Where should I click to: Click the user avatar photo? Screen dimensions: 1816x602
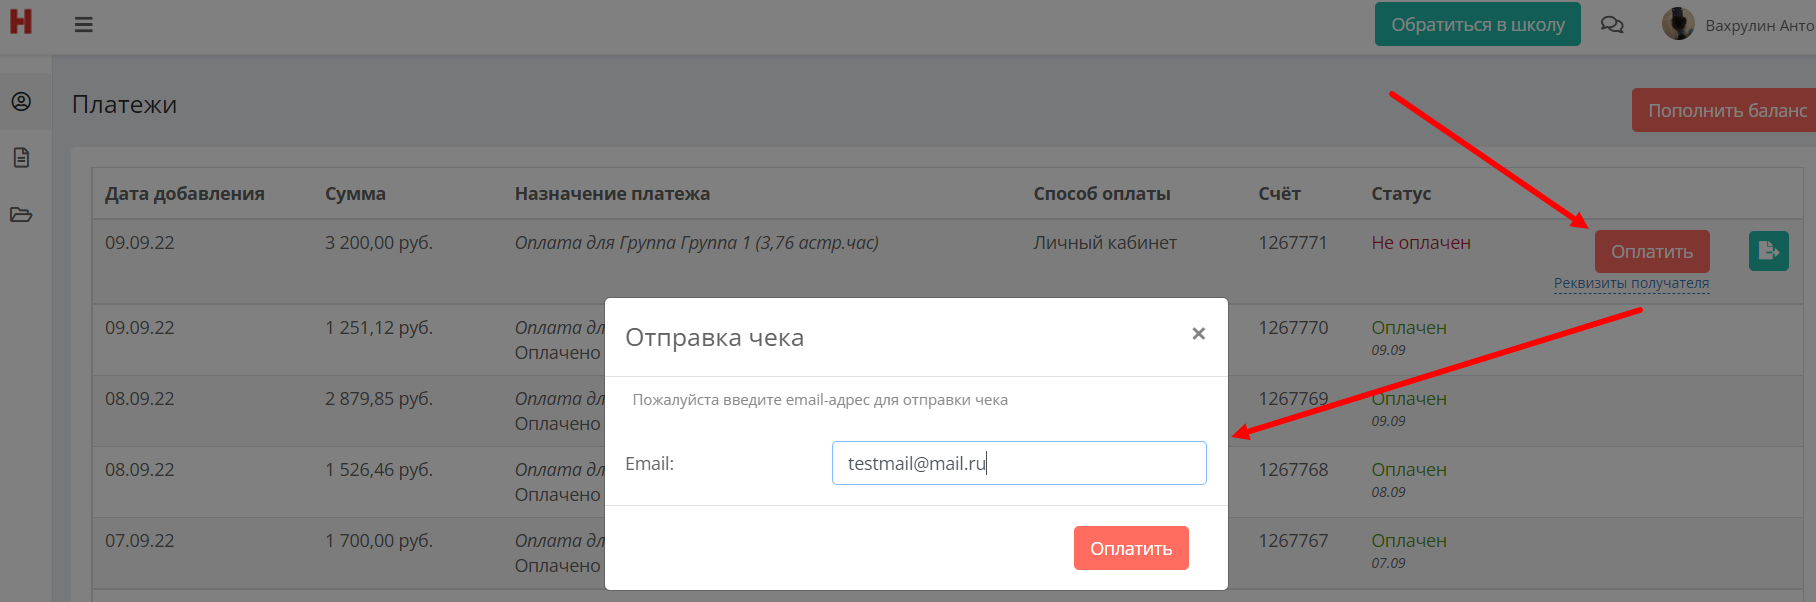tap(1678, 24)
